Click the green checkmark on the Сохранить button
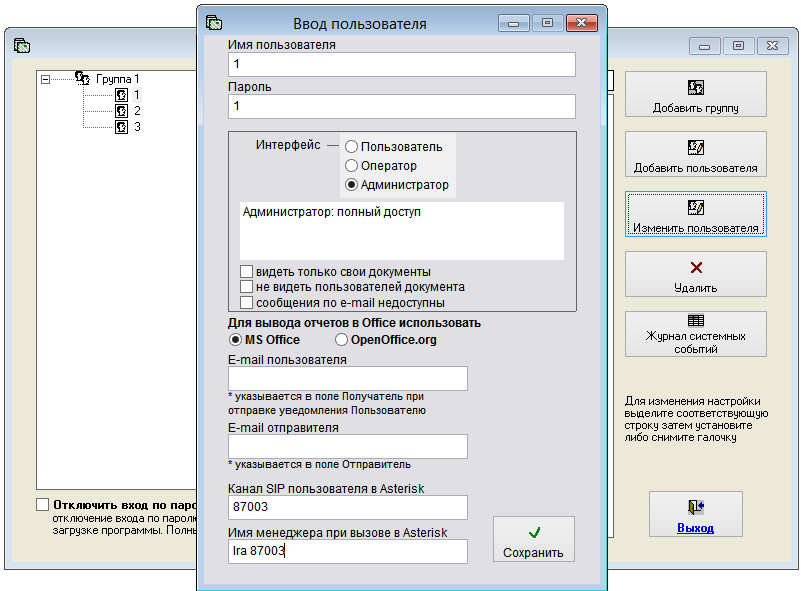The image size is (801, 591). click(534, 533)
